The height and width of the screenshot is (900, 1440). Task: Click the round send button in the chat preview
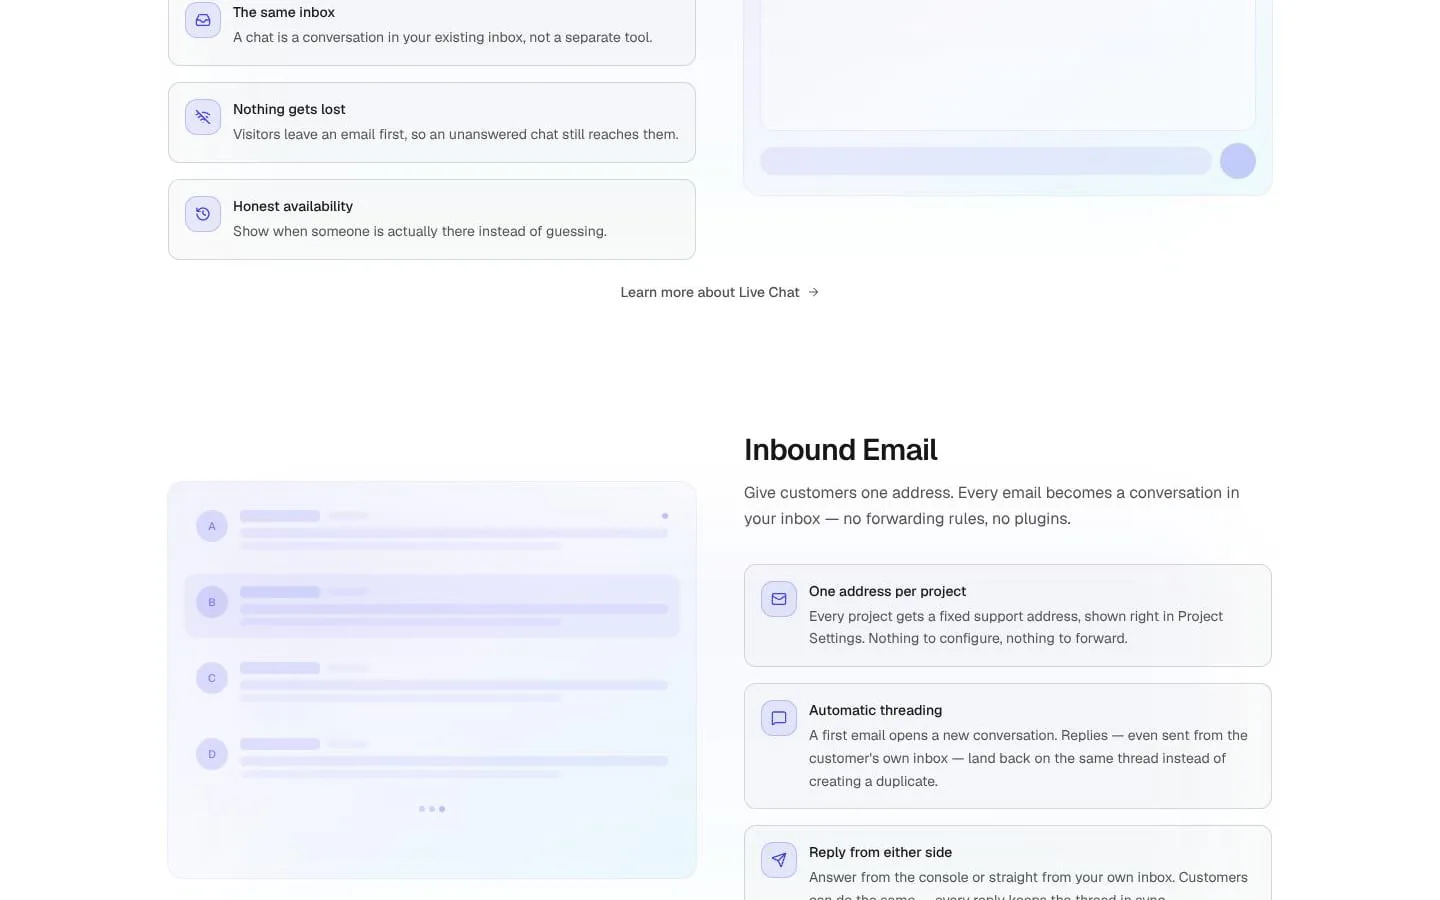point(1238,161)
